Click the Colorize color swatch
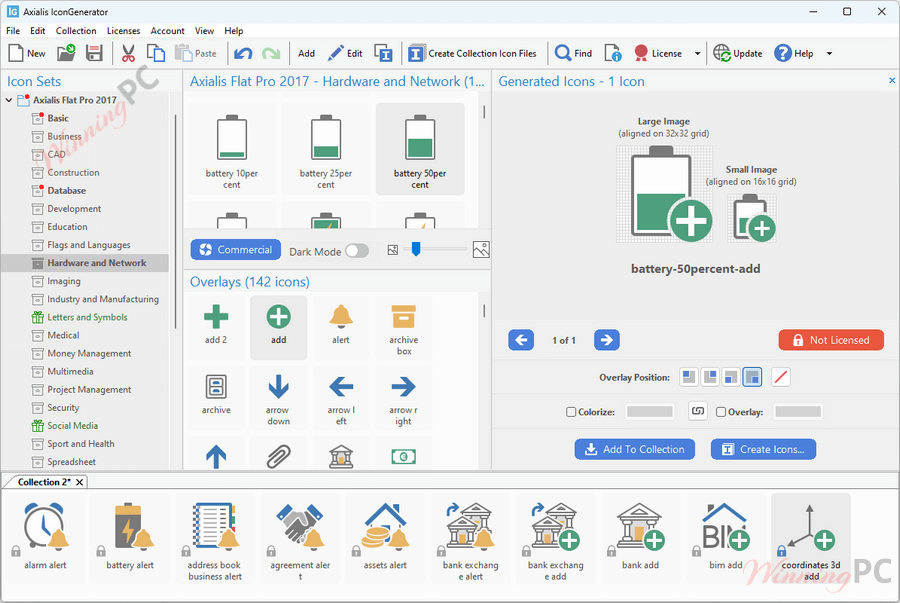Image resolution: width=900 pixels, height=603 pixels. [x=650, y=411]
